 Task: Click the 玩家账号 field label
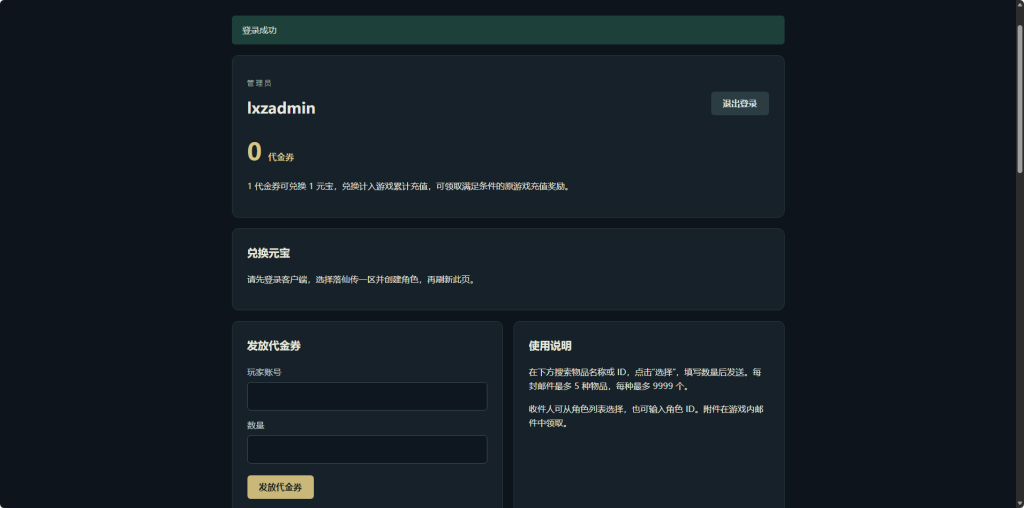264,372
